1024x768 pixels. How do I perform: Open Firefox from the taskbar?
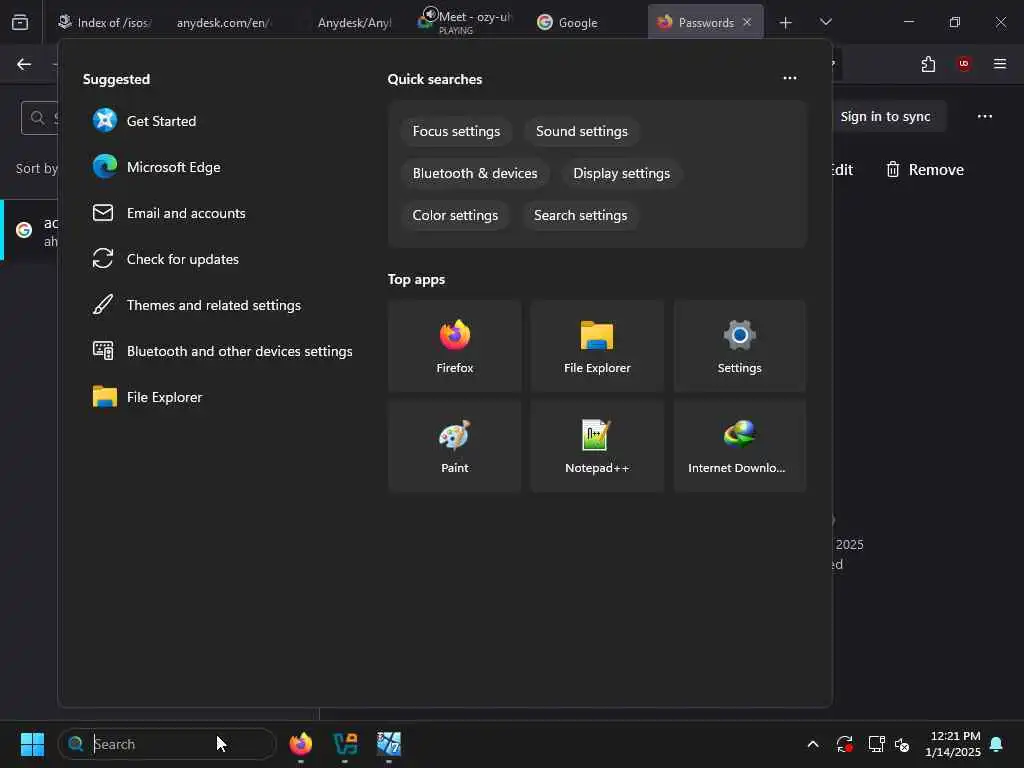(300, 744)
